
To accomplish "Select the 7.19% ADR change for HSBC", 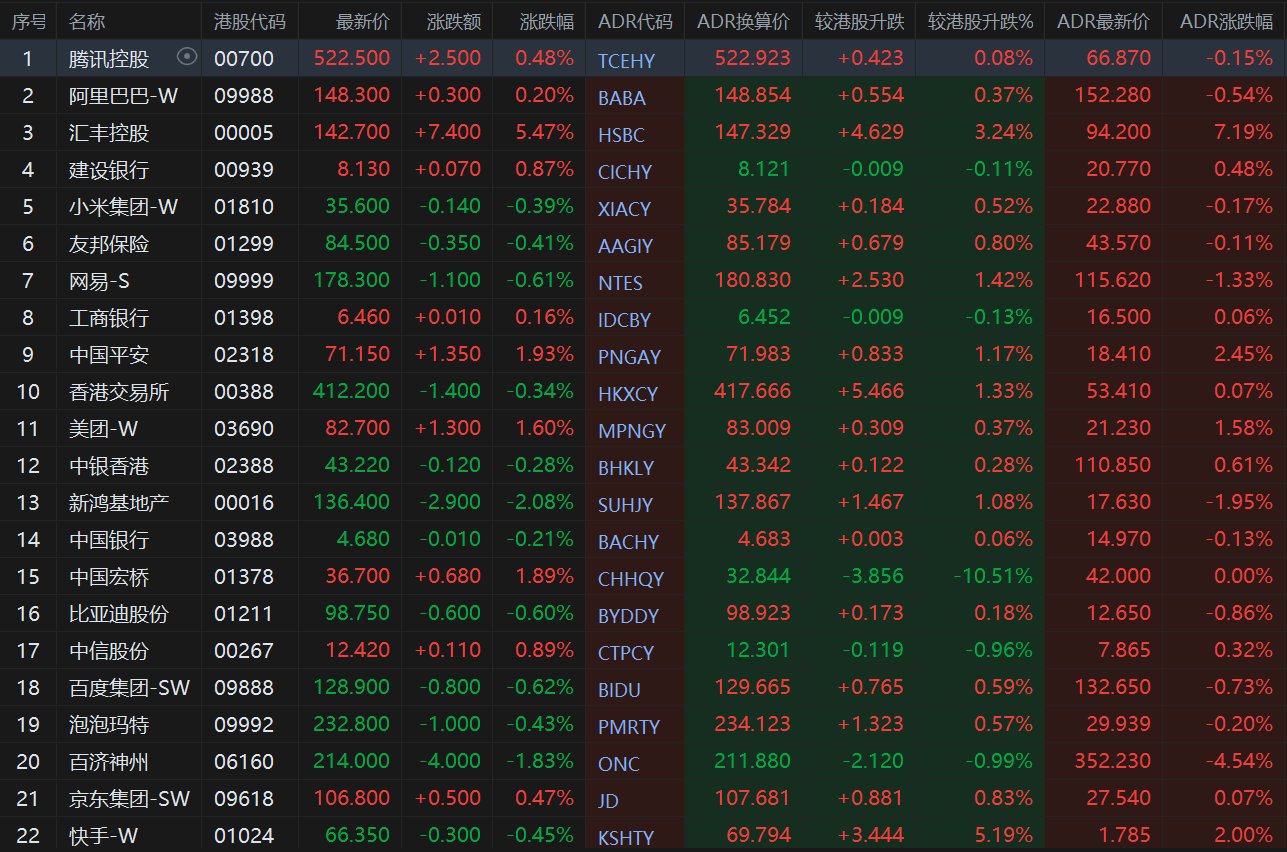I will click(1243, 133).
